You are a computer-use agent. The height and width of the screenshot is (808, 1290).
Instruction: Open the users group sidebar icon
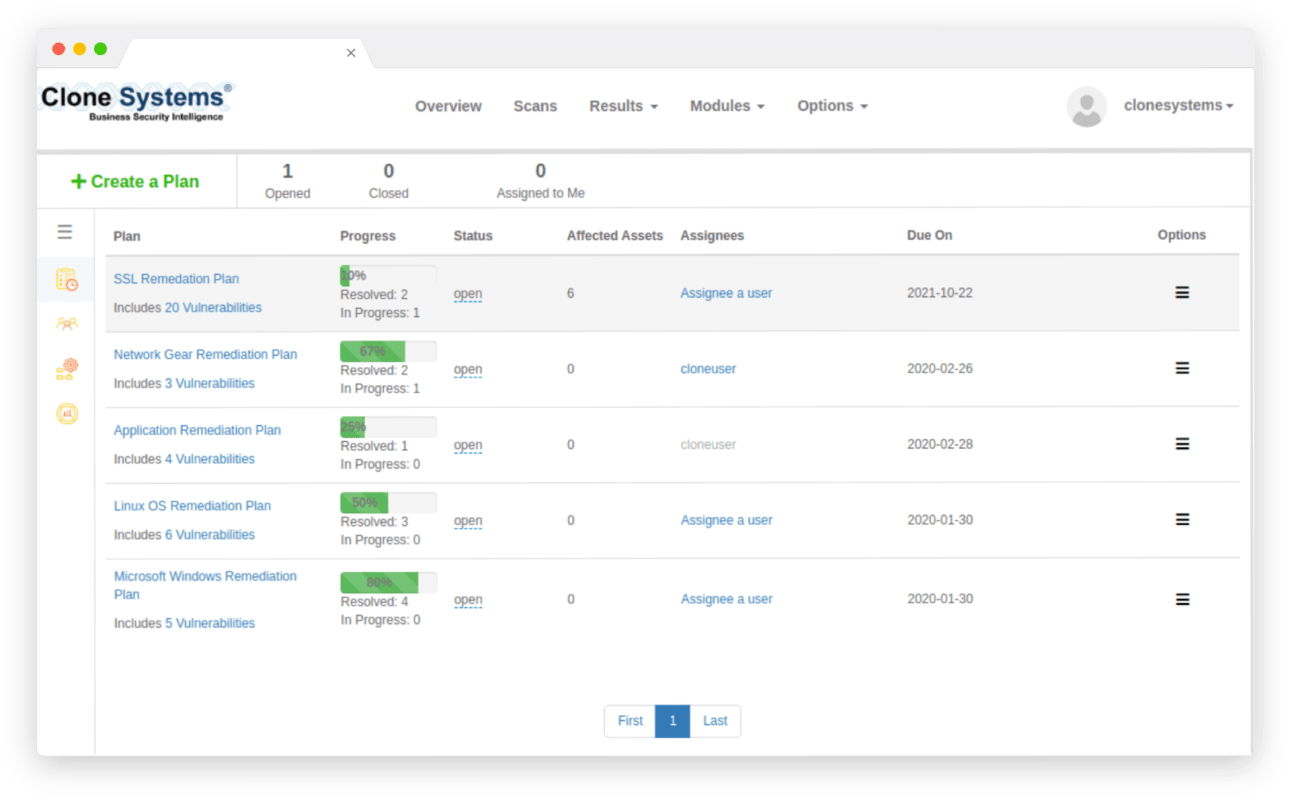[x=67, y=324]
